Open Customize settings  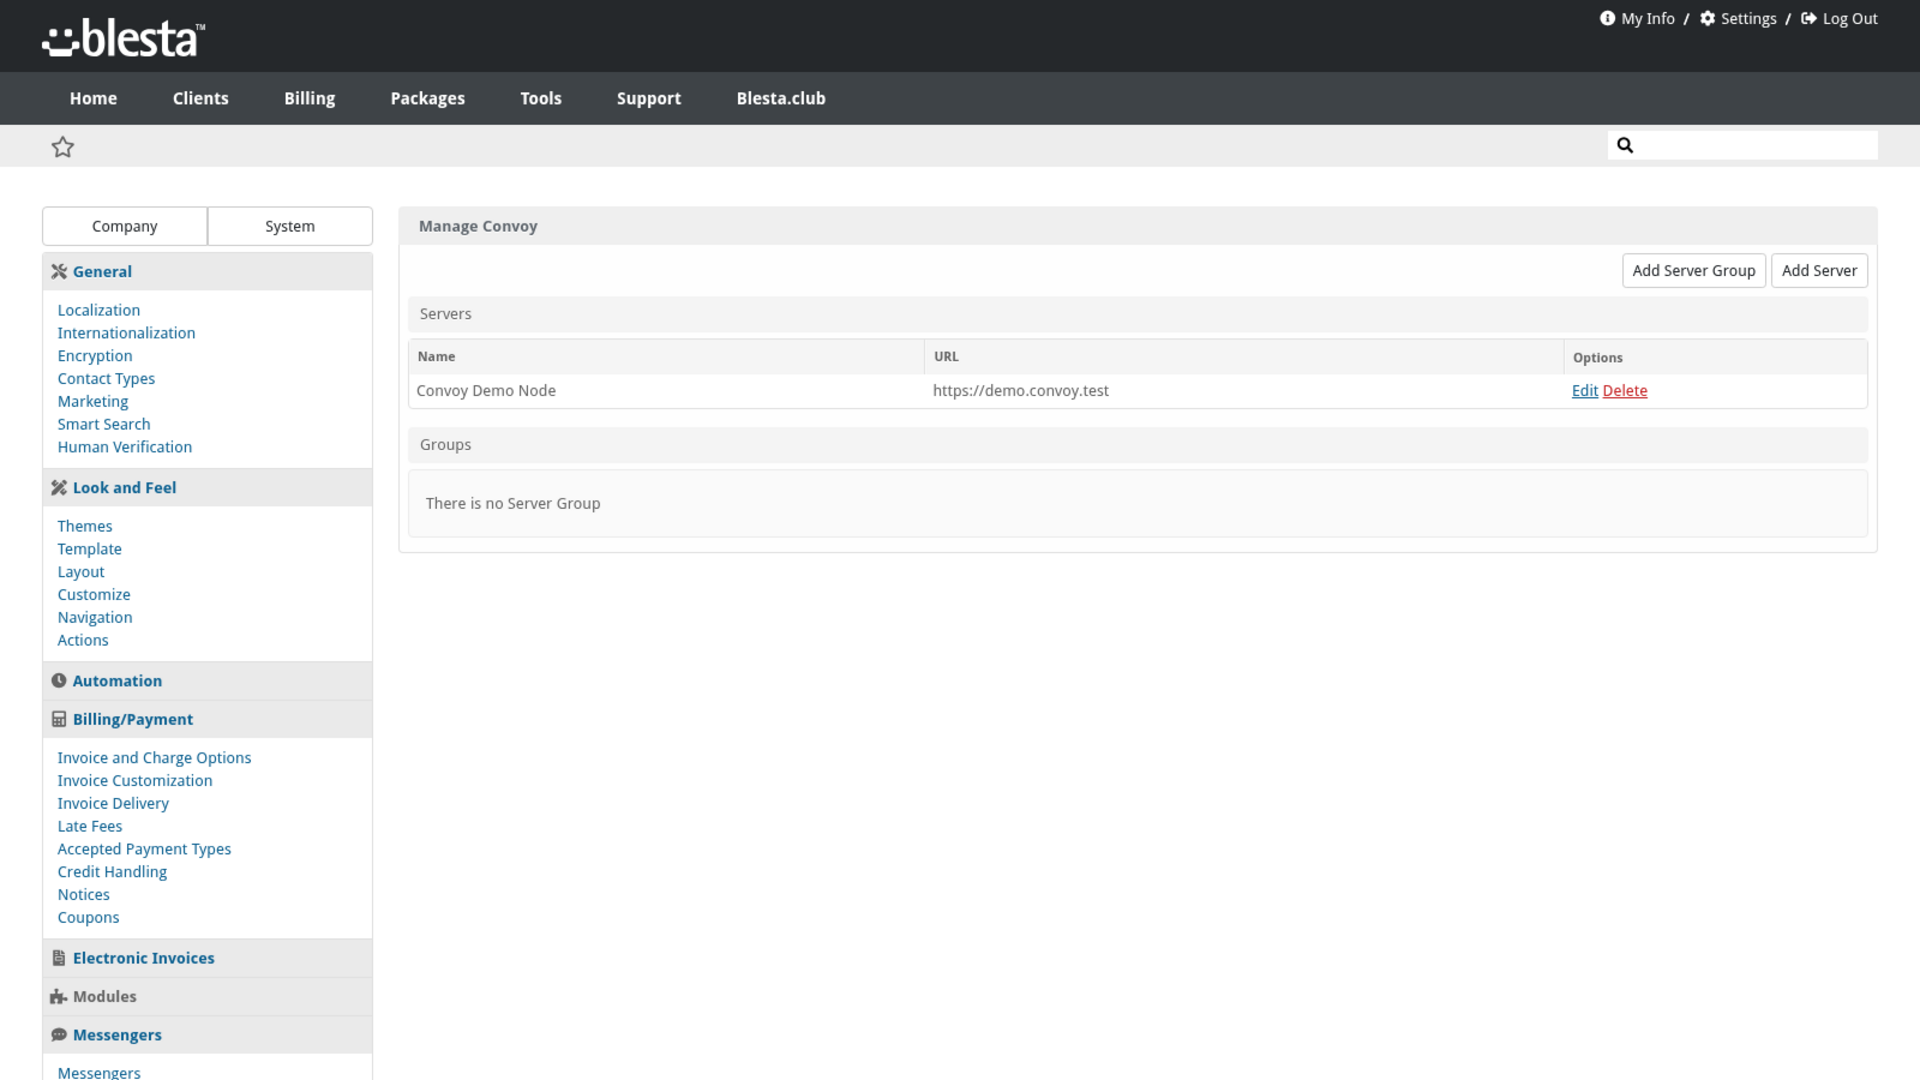click(x=94, y=595)
